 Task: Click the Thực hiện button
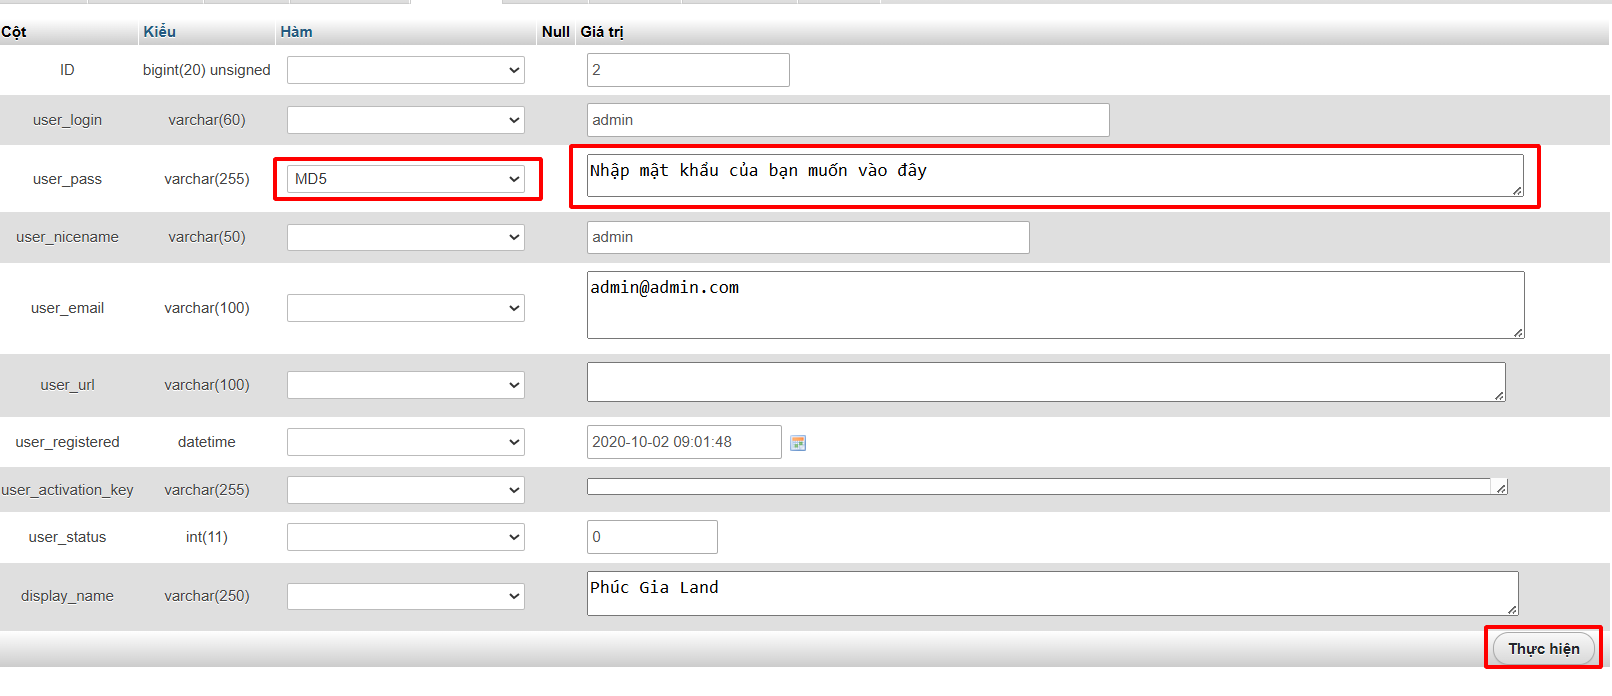tap(1543, 649)
